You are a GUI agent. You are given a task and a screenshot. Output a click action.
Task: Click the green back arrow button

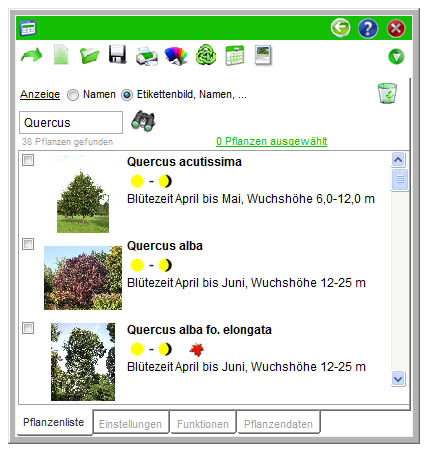340,28
